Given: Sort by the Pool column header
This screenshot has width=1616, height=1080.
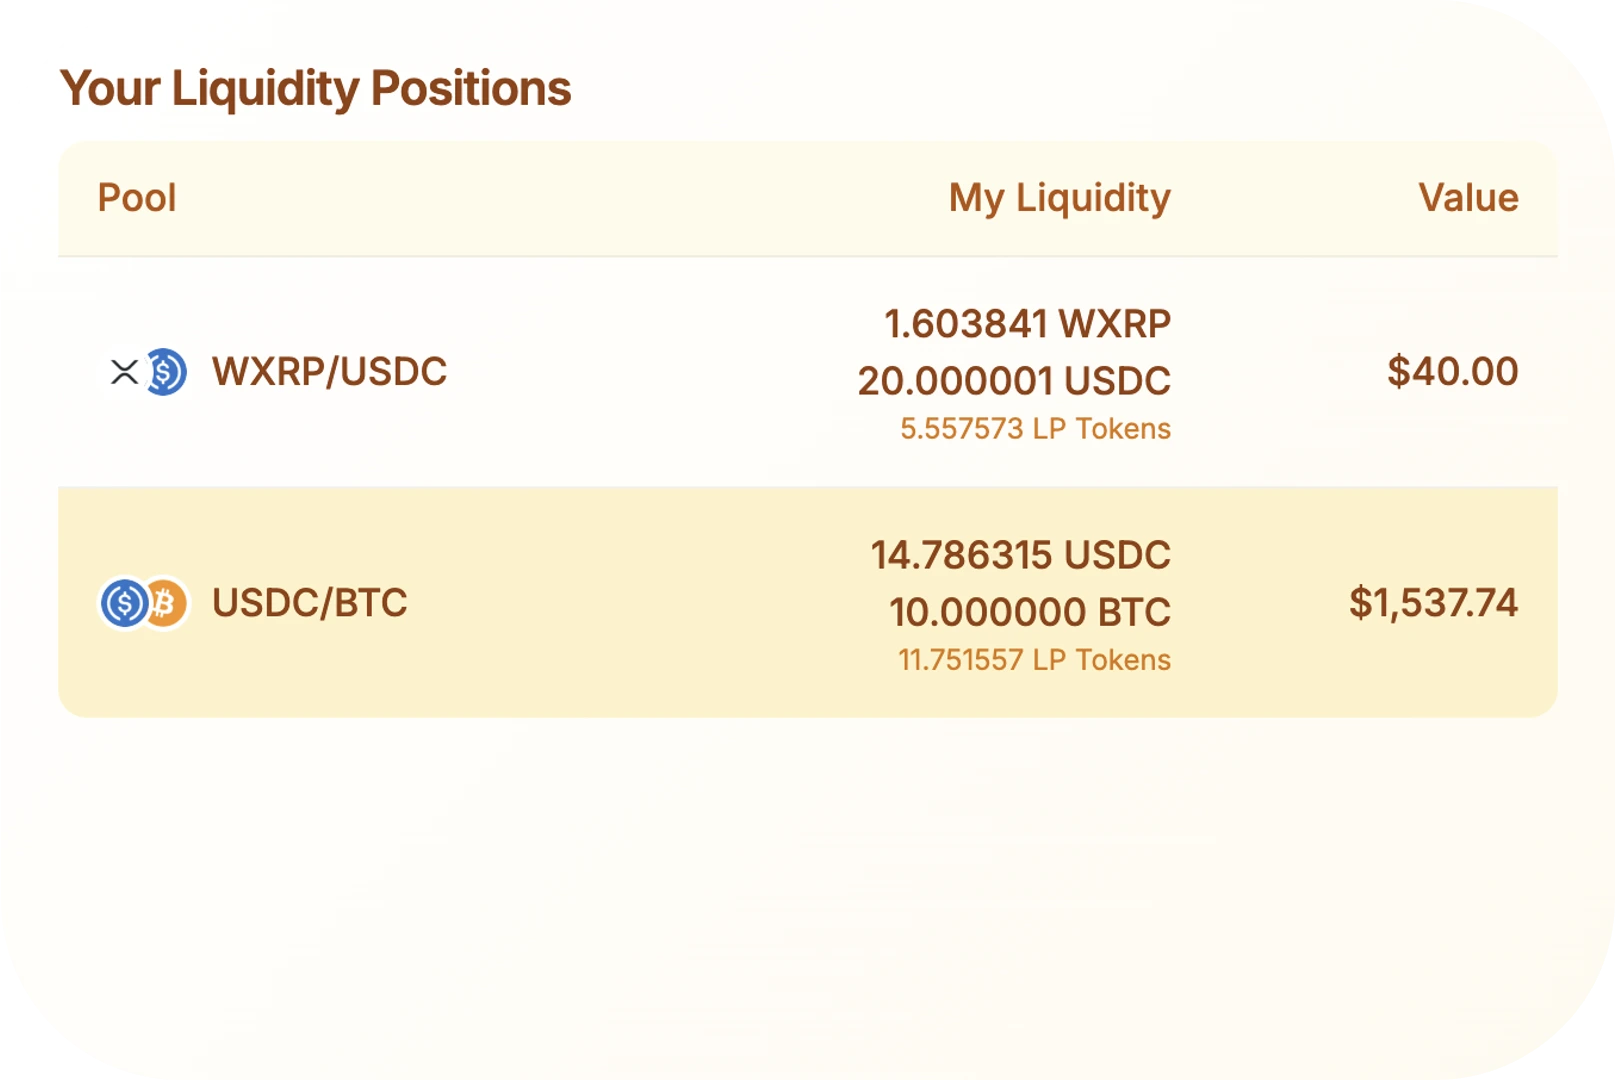Looking at the screenshot, I should pyautogui.click(x=137, y=198).
